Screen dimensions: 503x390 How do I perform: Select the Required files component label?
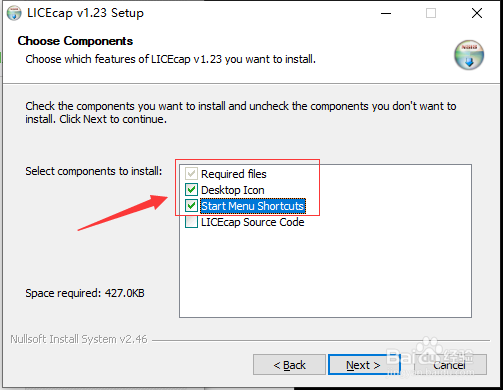234,174
